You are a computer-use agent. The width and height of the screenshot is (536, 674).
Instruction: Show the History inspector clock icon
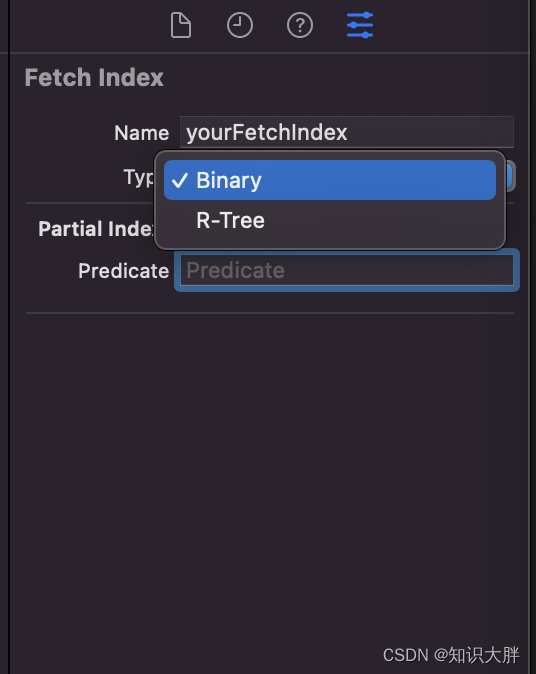tap(240, 25)
